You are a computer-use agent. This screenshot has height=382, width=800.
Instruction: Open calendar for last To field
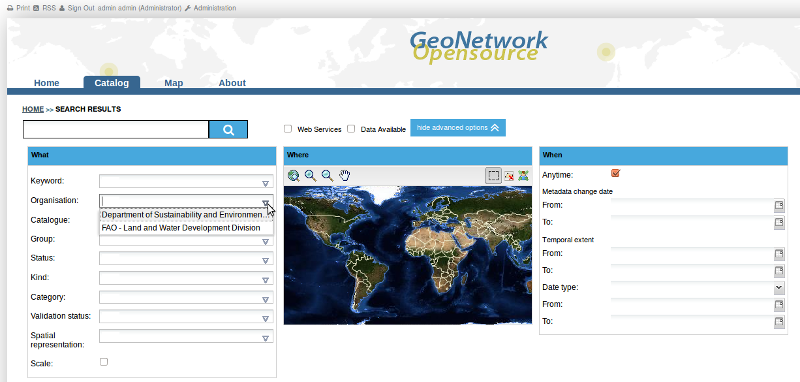779,322
